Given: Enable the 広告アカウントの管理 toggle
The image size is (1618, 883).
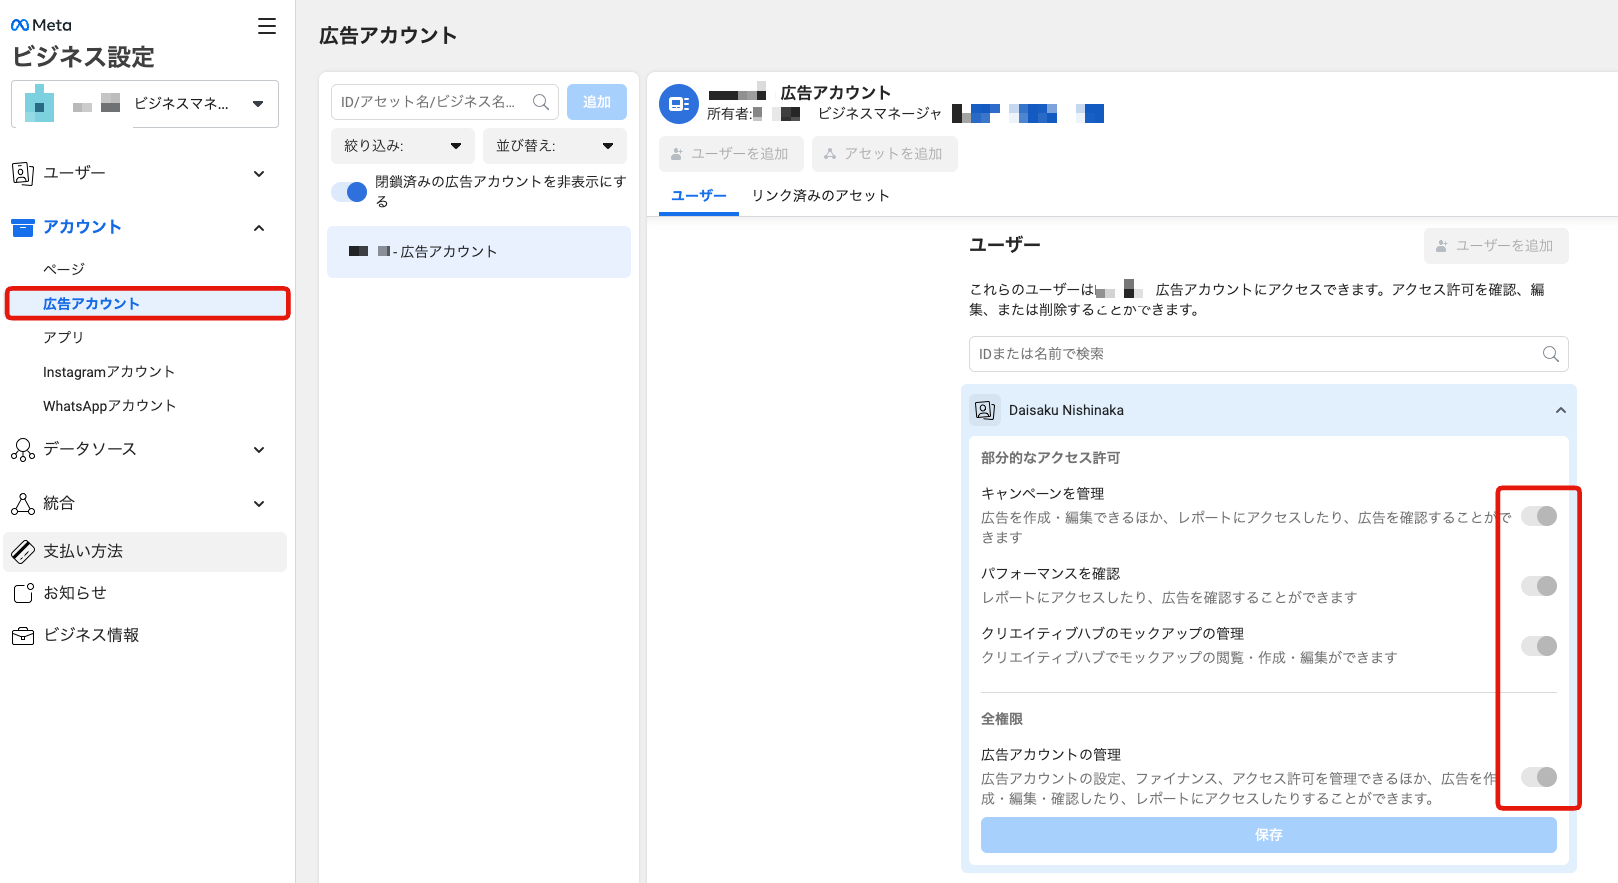Looking at the screenshot, I should (1539, 777).
